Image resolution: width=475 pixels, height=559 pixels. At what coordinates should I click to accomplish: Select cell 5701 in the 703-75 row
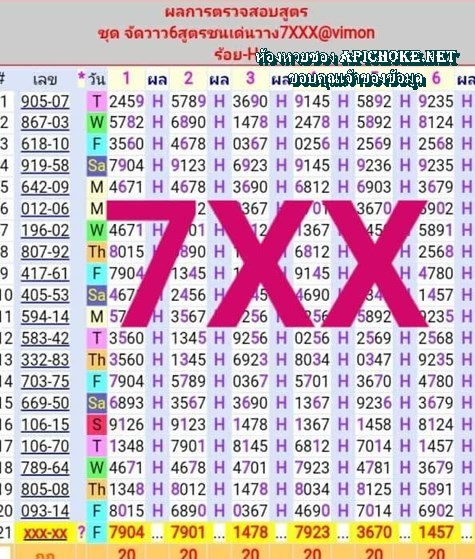(x=312, y=381)
